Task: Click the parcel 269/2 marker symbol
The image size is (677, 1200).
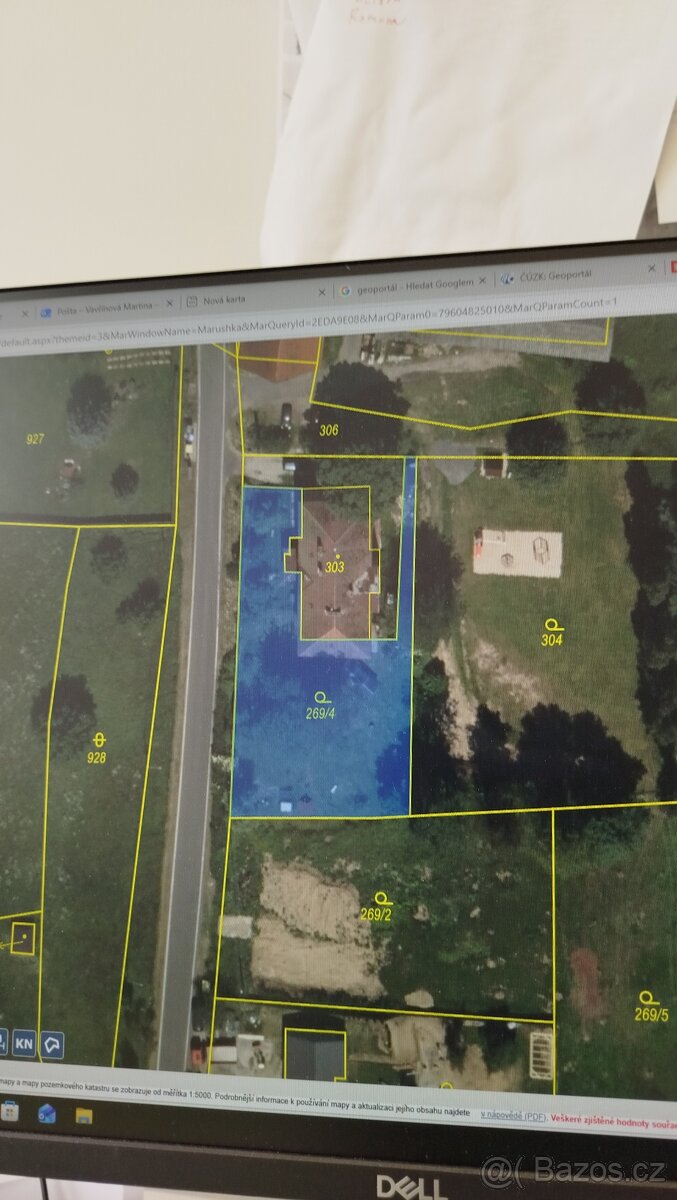Action: (x=380, y=898)
